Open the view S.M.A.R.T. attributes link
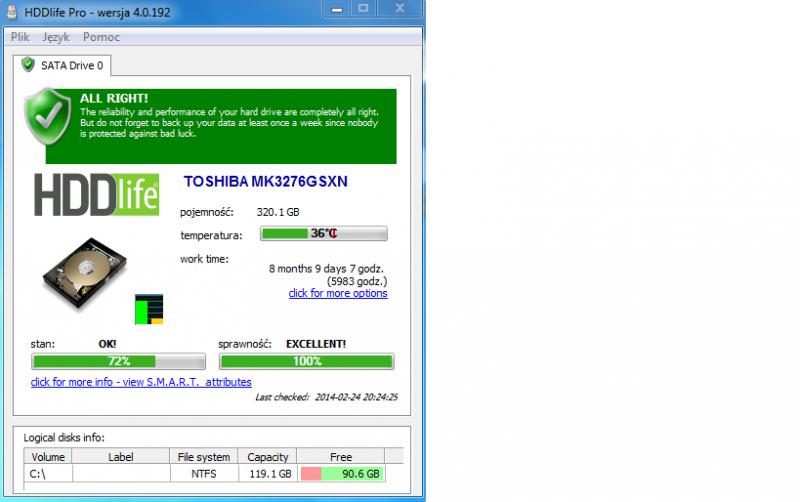Viewport: 800px width, 502px height. [141, 382]
